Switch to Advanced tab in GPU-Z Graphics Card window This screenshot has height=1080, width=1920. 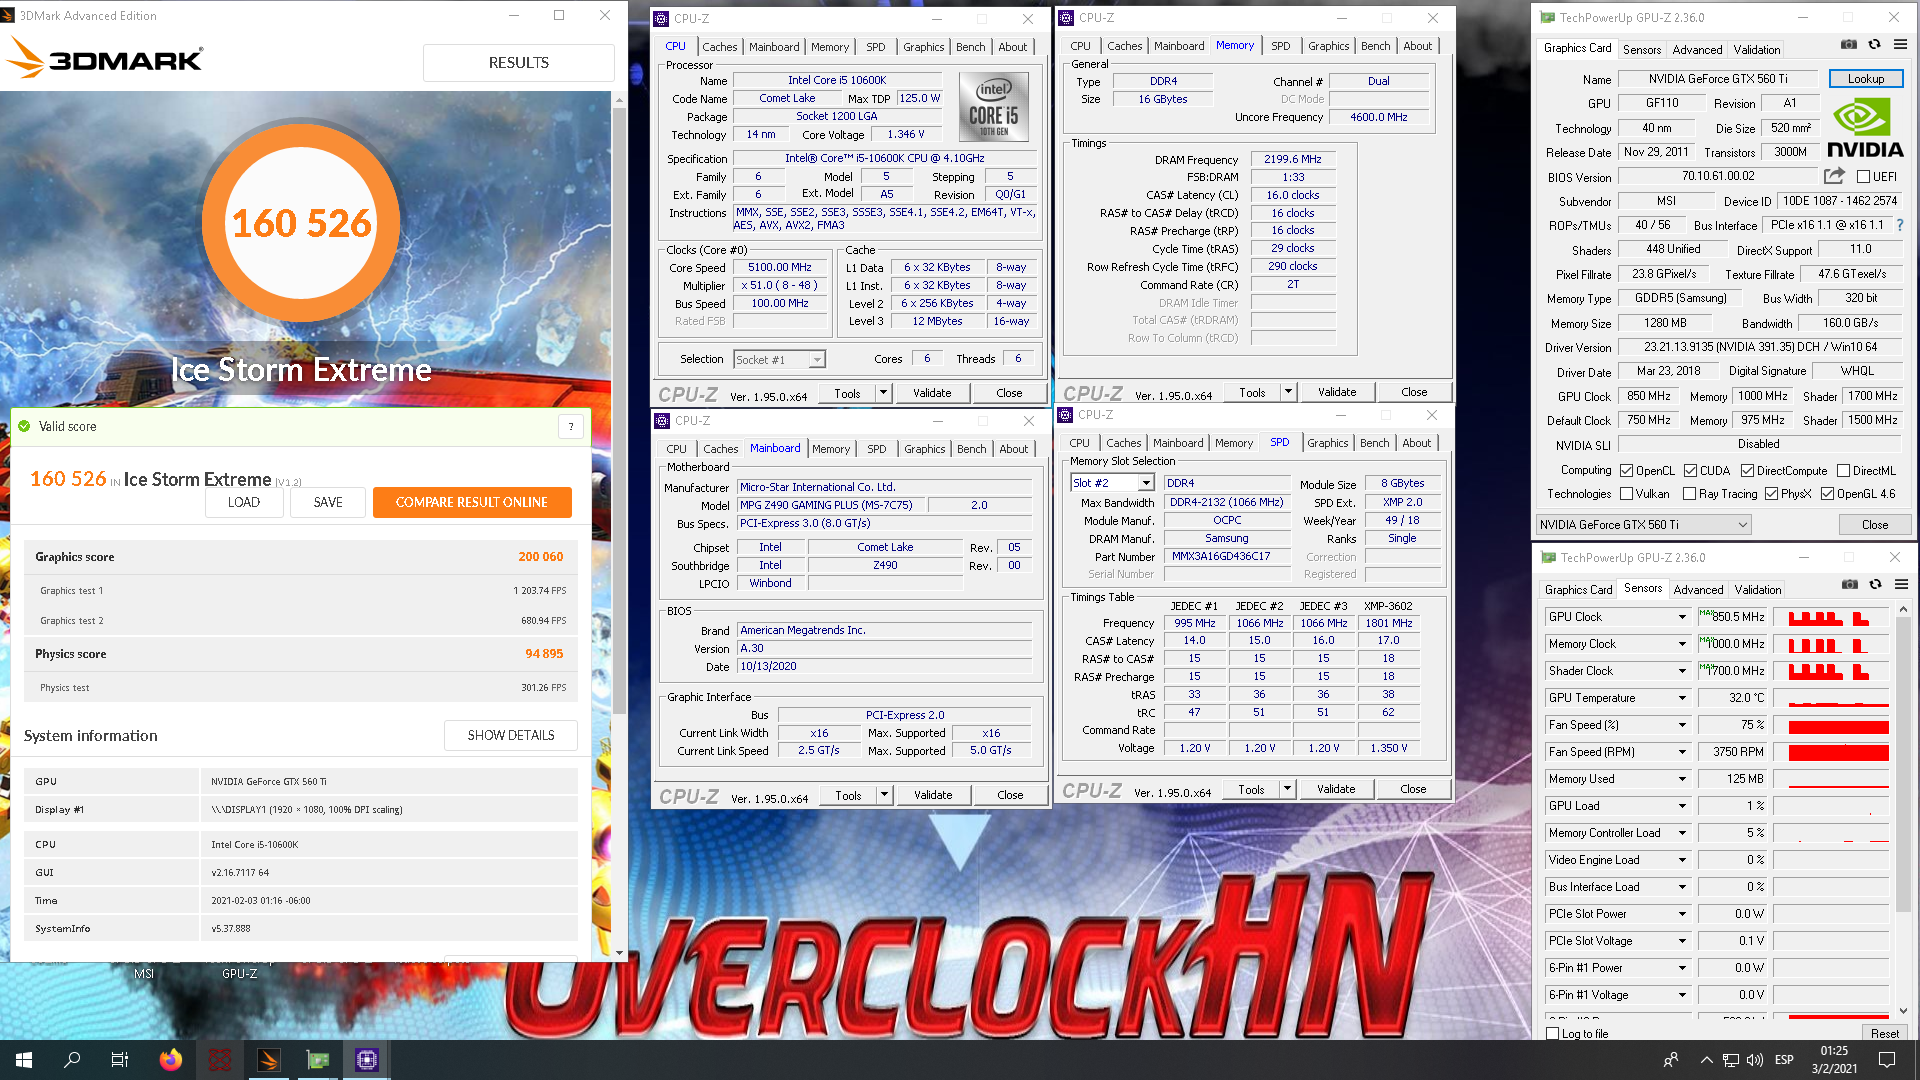(1697, 50)
